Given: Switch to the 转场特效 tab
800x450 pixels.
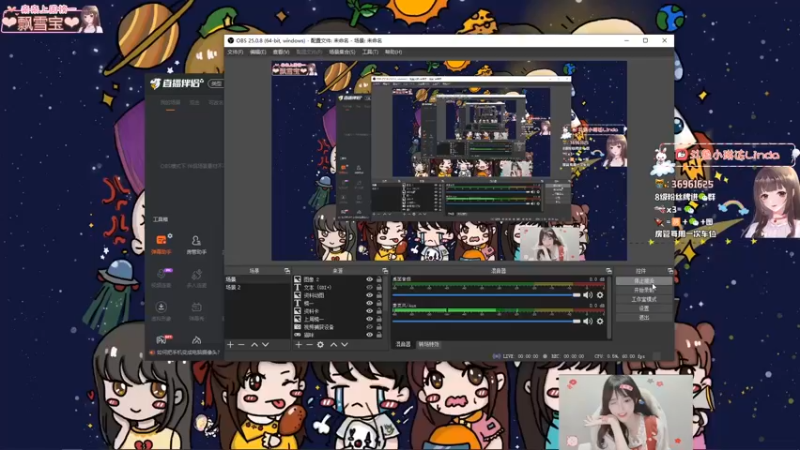Looking at the screenshot, I should tap(429, 344).
